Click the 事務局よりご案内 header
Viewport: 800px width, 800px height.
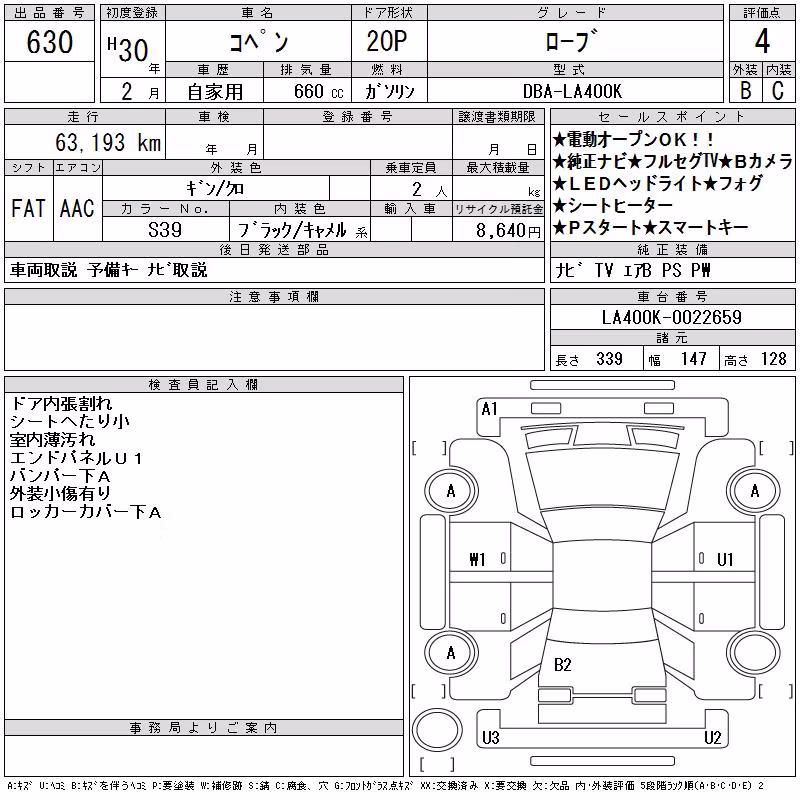pos(204,728)
